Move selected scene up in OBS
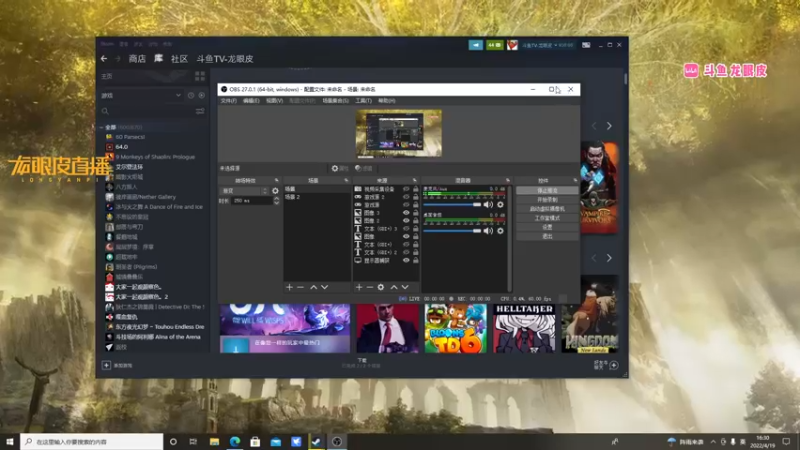 click(313, 287)
